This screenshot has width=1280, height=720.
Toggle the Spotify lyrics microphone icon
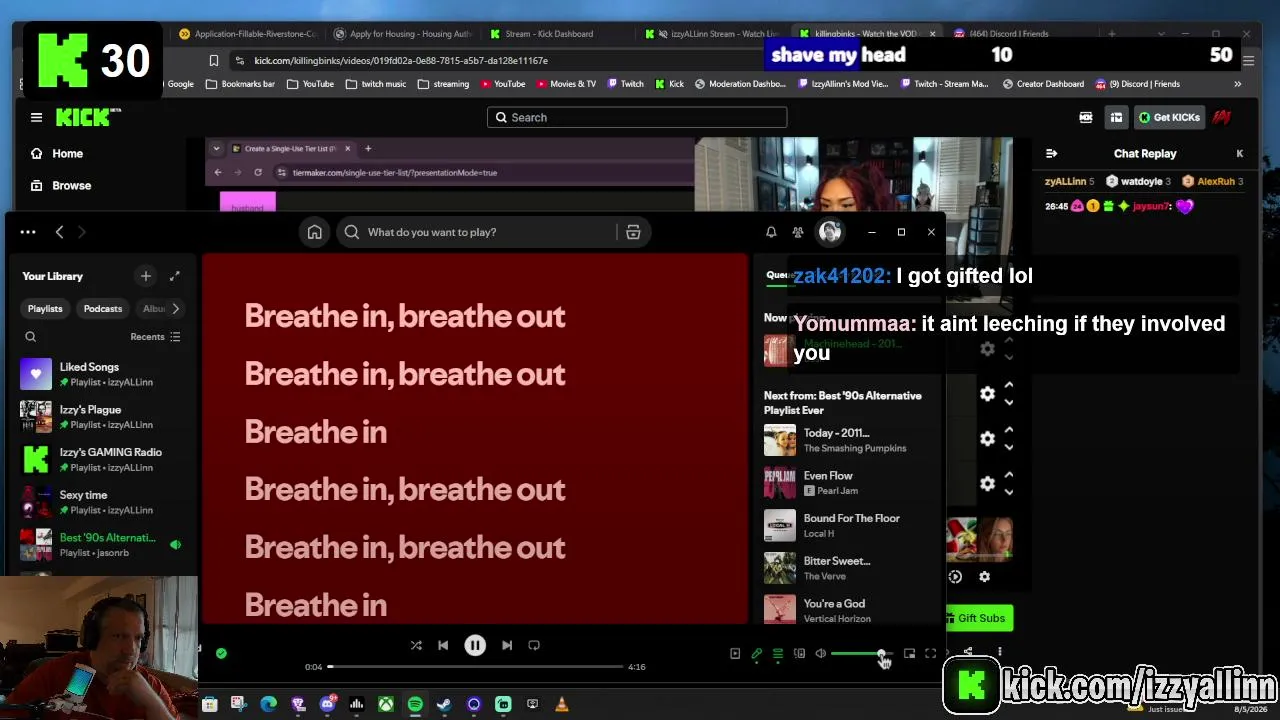[x=757, y=654]
